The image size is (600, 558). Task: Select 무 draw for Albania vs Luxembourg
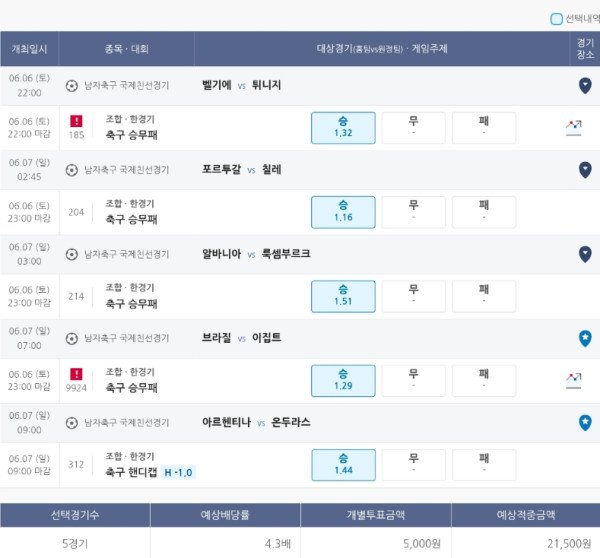pos(414,297)
